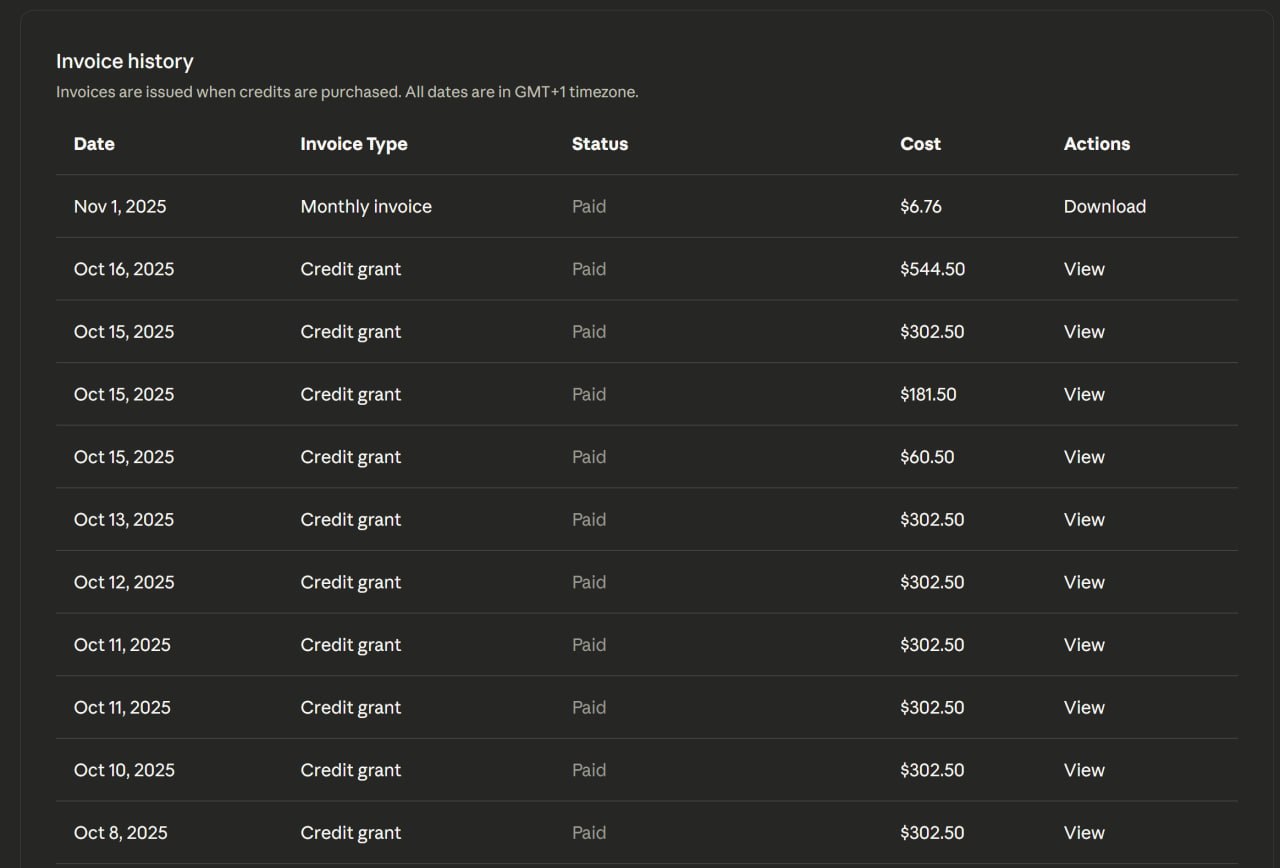Click Paid status on the Oct 16 row
The width and height of the screenshot is (1280, 868).
(589, 269)
